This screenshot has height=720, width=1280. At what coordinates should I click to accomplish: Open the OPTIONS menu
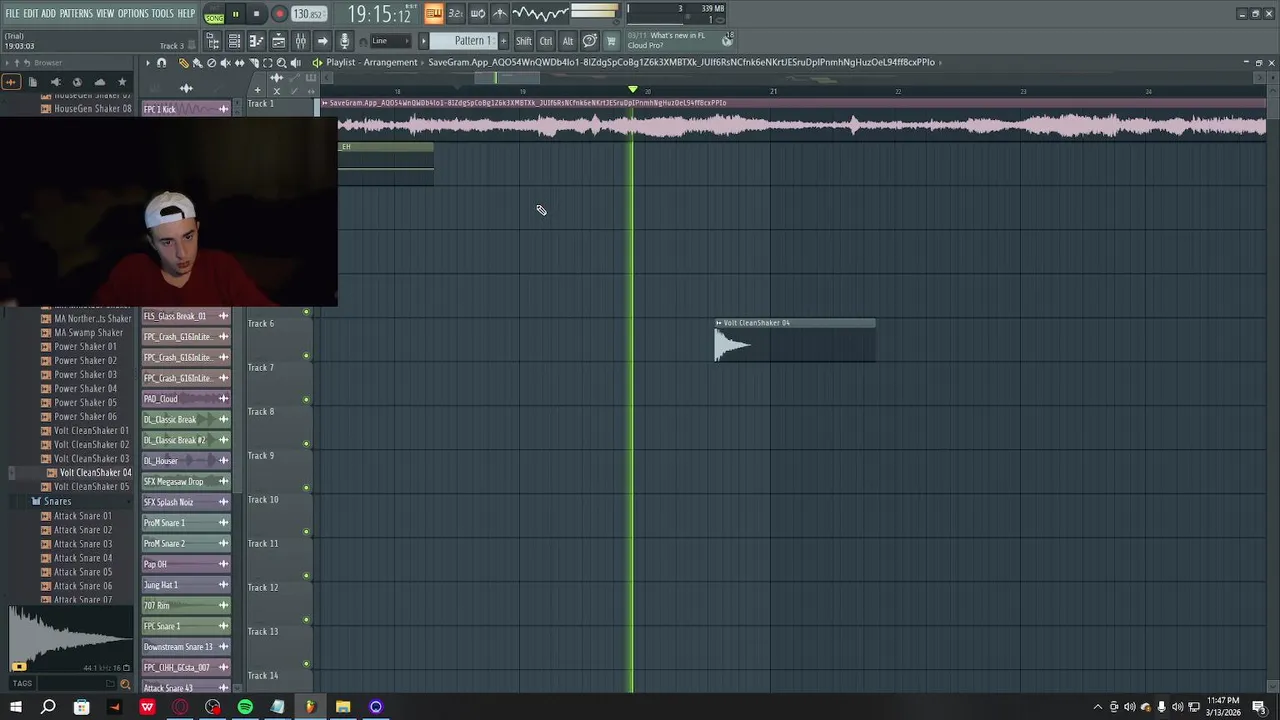(x=133, y=14)
